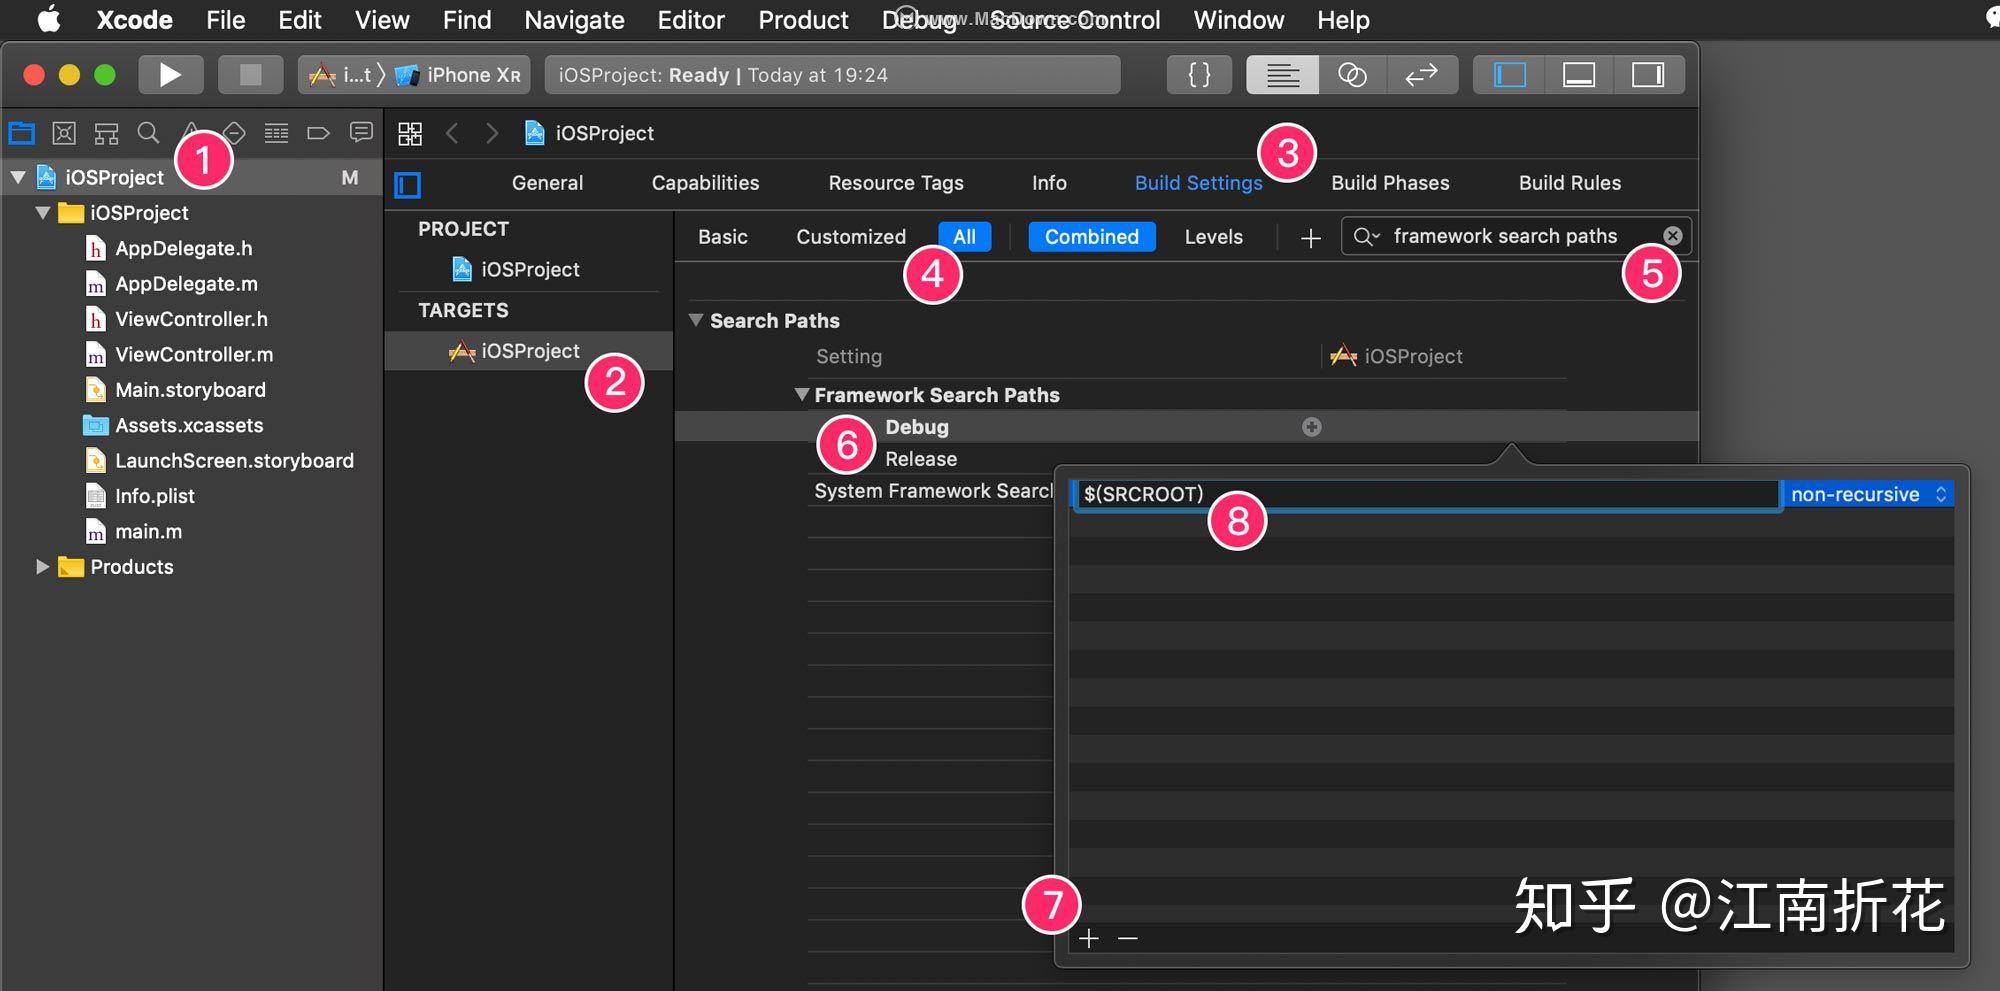Open the search filter options magnifier
This screenshot has width=2000, height=991.
point(1366,236)
